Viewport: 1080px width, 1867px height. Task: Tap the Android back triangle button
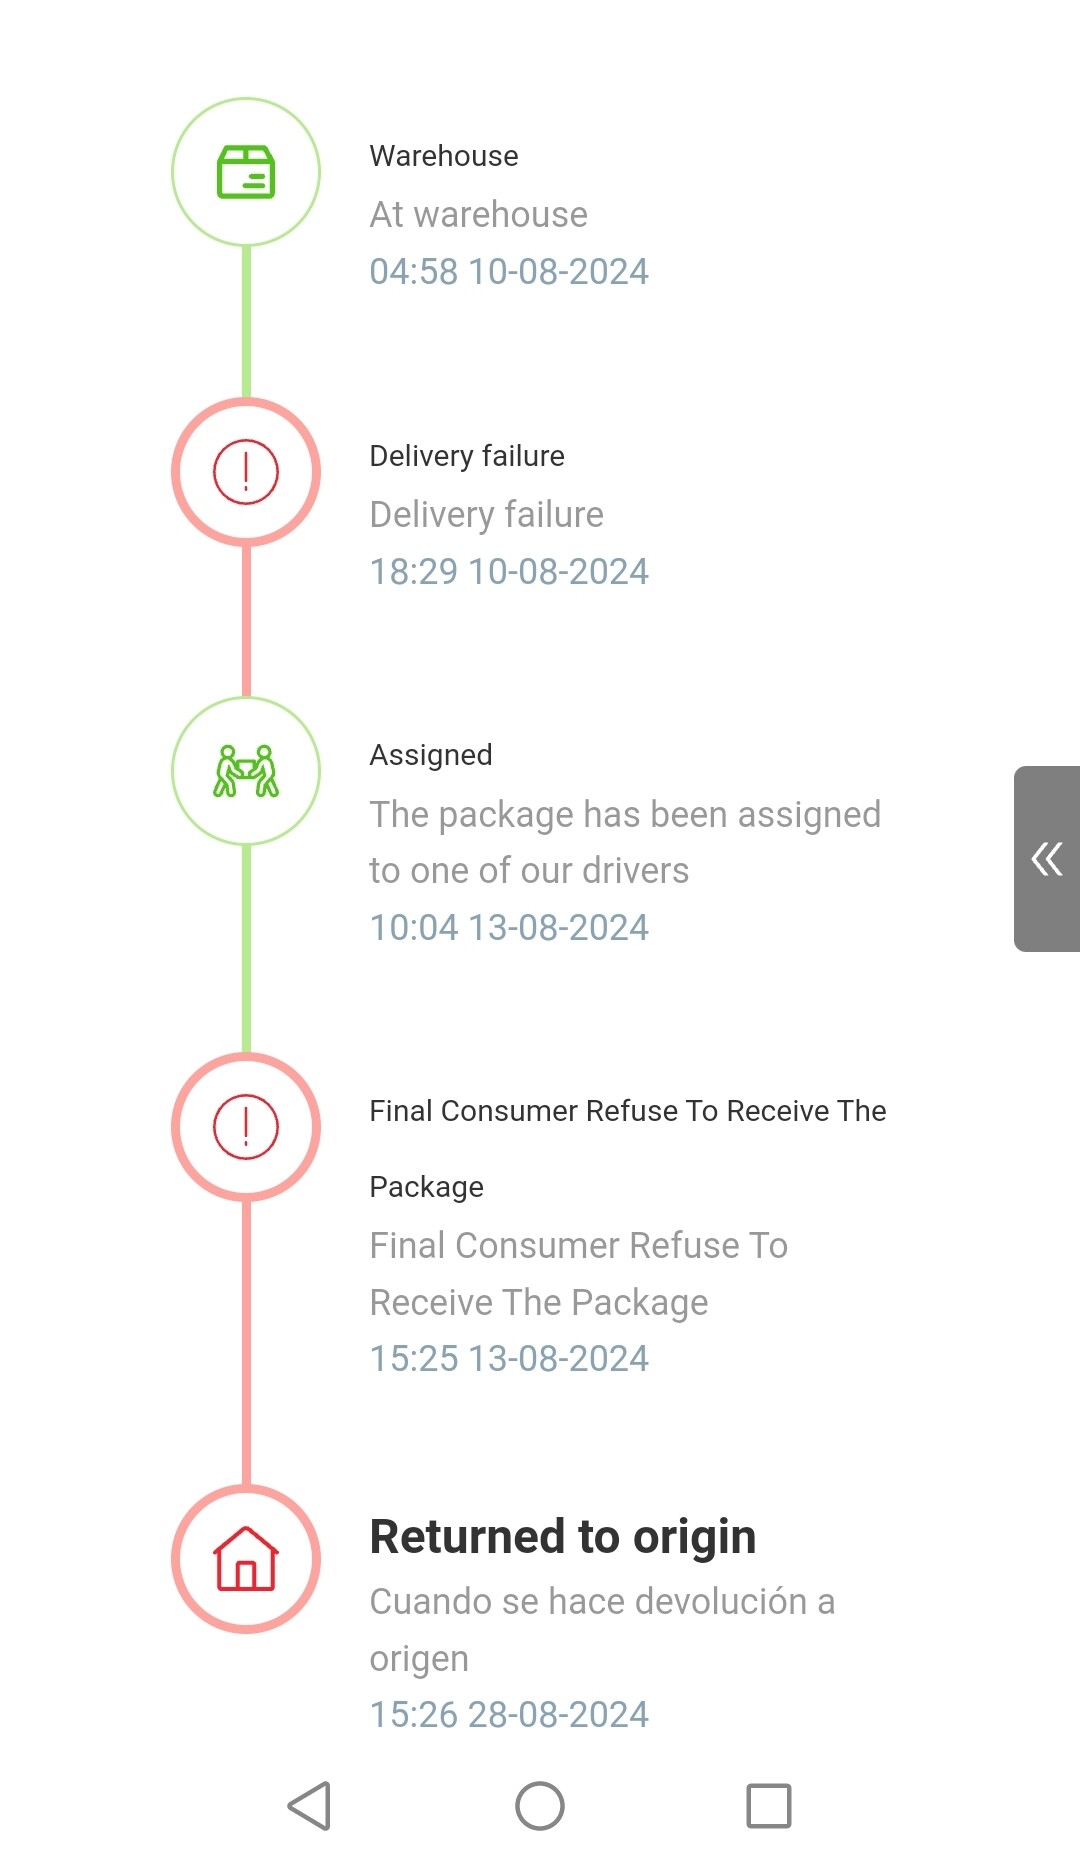pos(309,1806)
